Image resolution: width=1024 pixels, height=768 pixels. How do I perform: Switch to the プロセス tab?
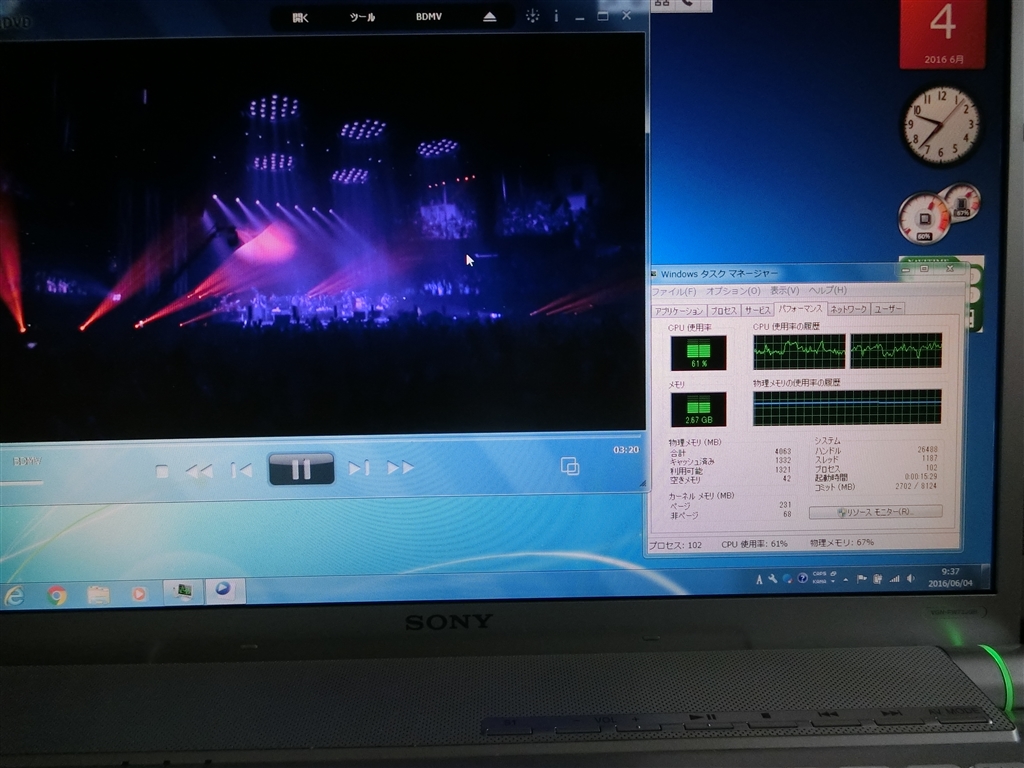[x=724, y=310]
